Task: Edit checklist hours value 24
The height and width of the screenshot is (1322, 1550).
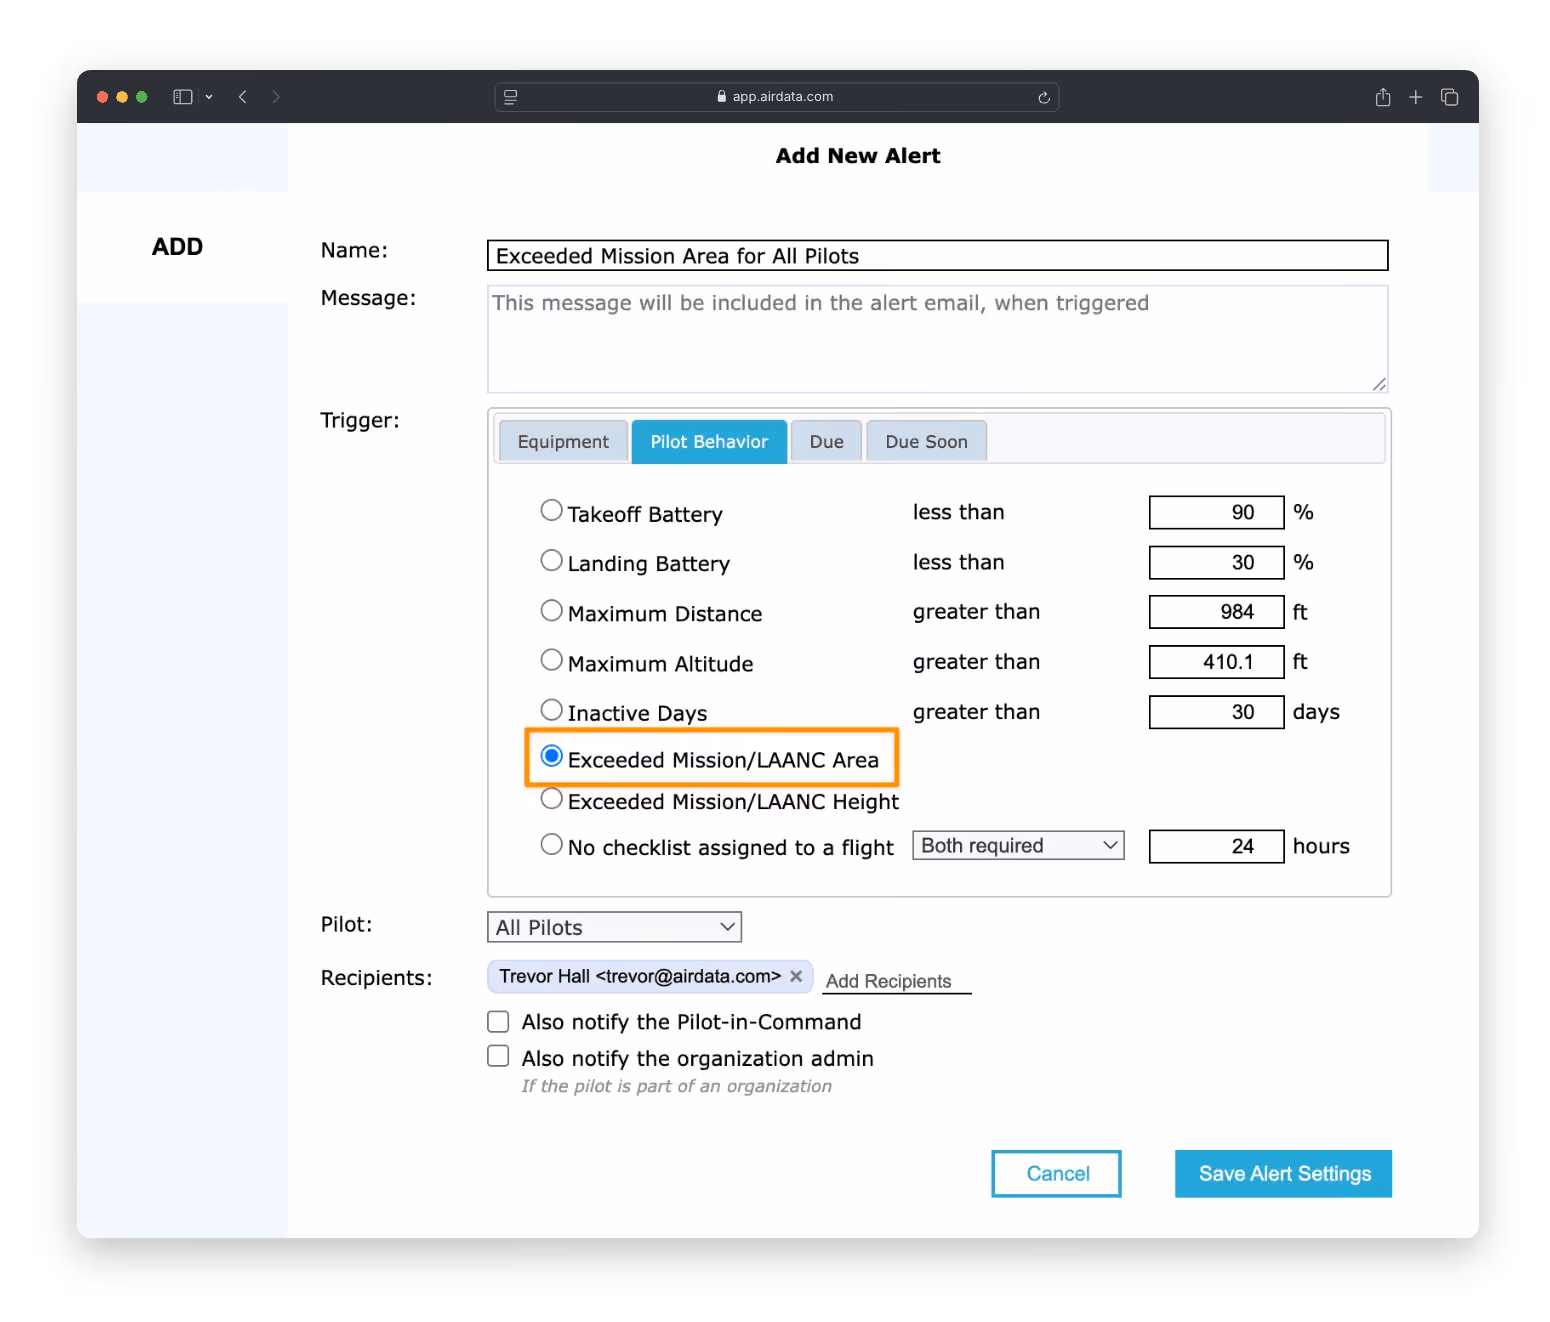Action: click(1216, 846)
